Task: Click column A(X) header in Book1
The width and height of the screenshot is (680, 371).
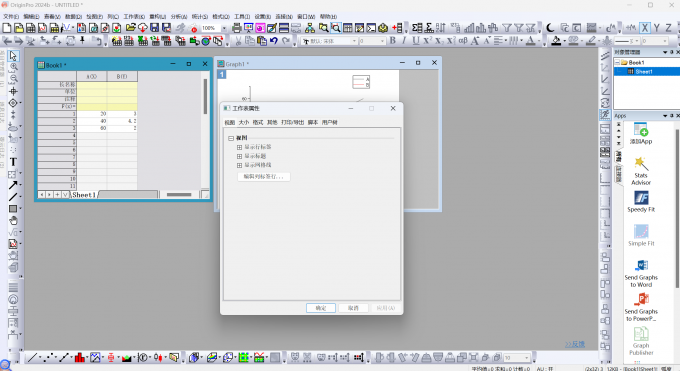Action: 92,76
